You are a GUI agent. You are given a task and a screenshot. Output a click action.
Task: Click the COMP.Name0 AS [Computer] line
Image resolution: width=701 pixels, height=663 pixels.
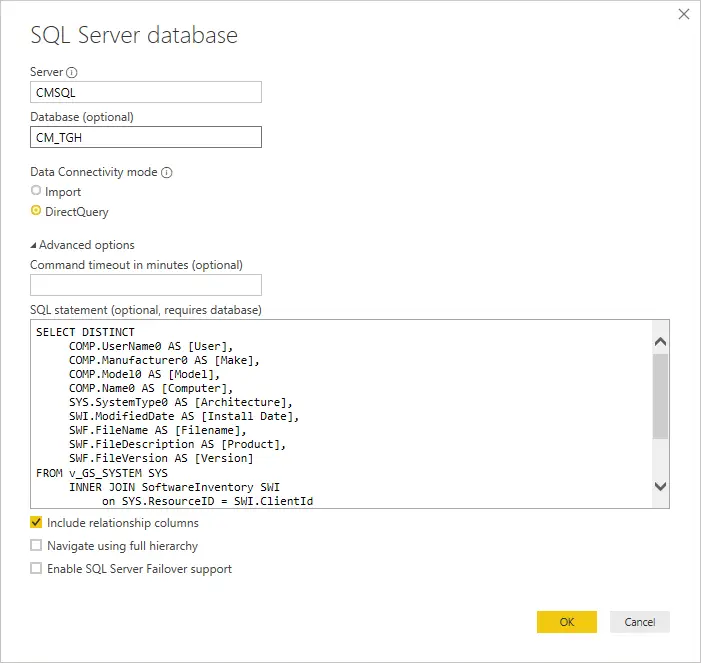click(151, 388)
